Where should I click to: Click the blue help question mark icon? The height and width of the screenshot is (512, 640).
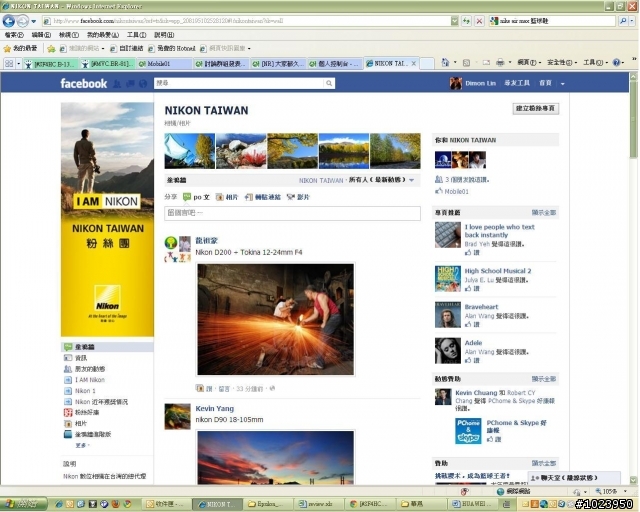(x=616, y=62)
